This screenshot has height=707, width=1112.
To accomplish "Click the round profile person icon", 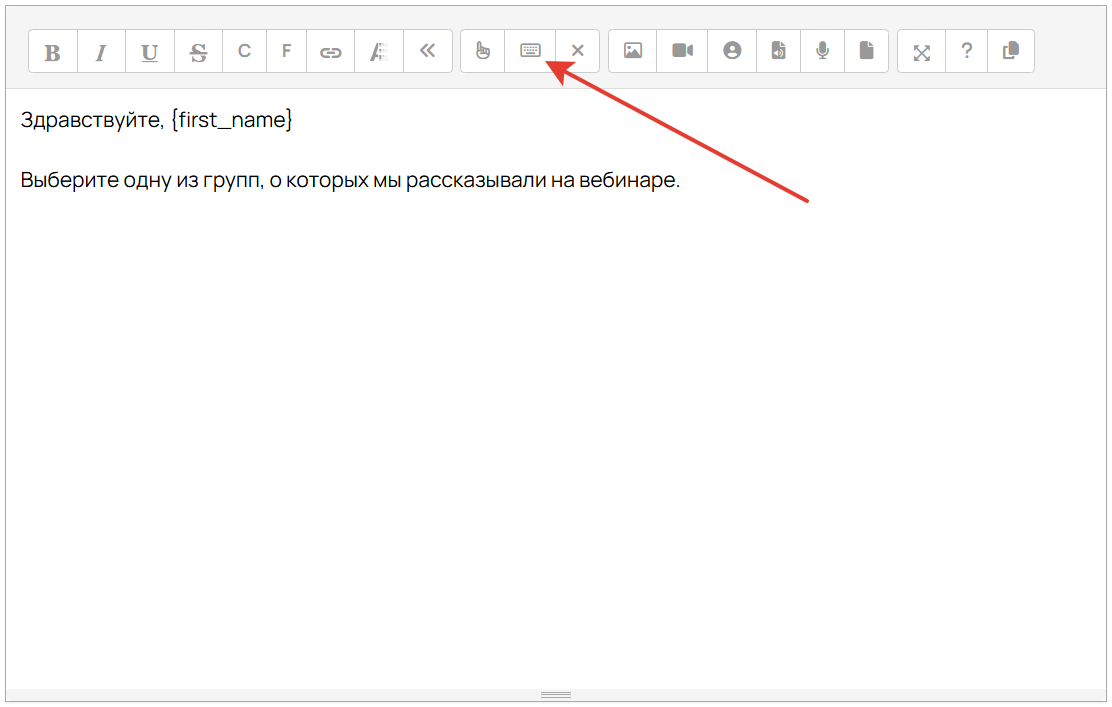I will pyautogui.click(x=732, y=51).
